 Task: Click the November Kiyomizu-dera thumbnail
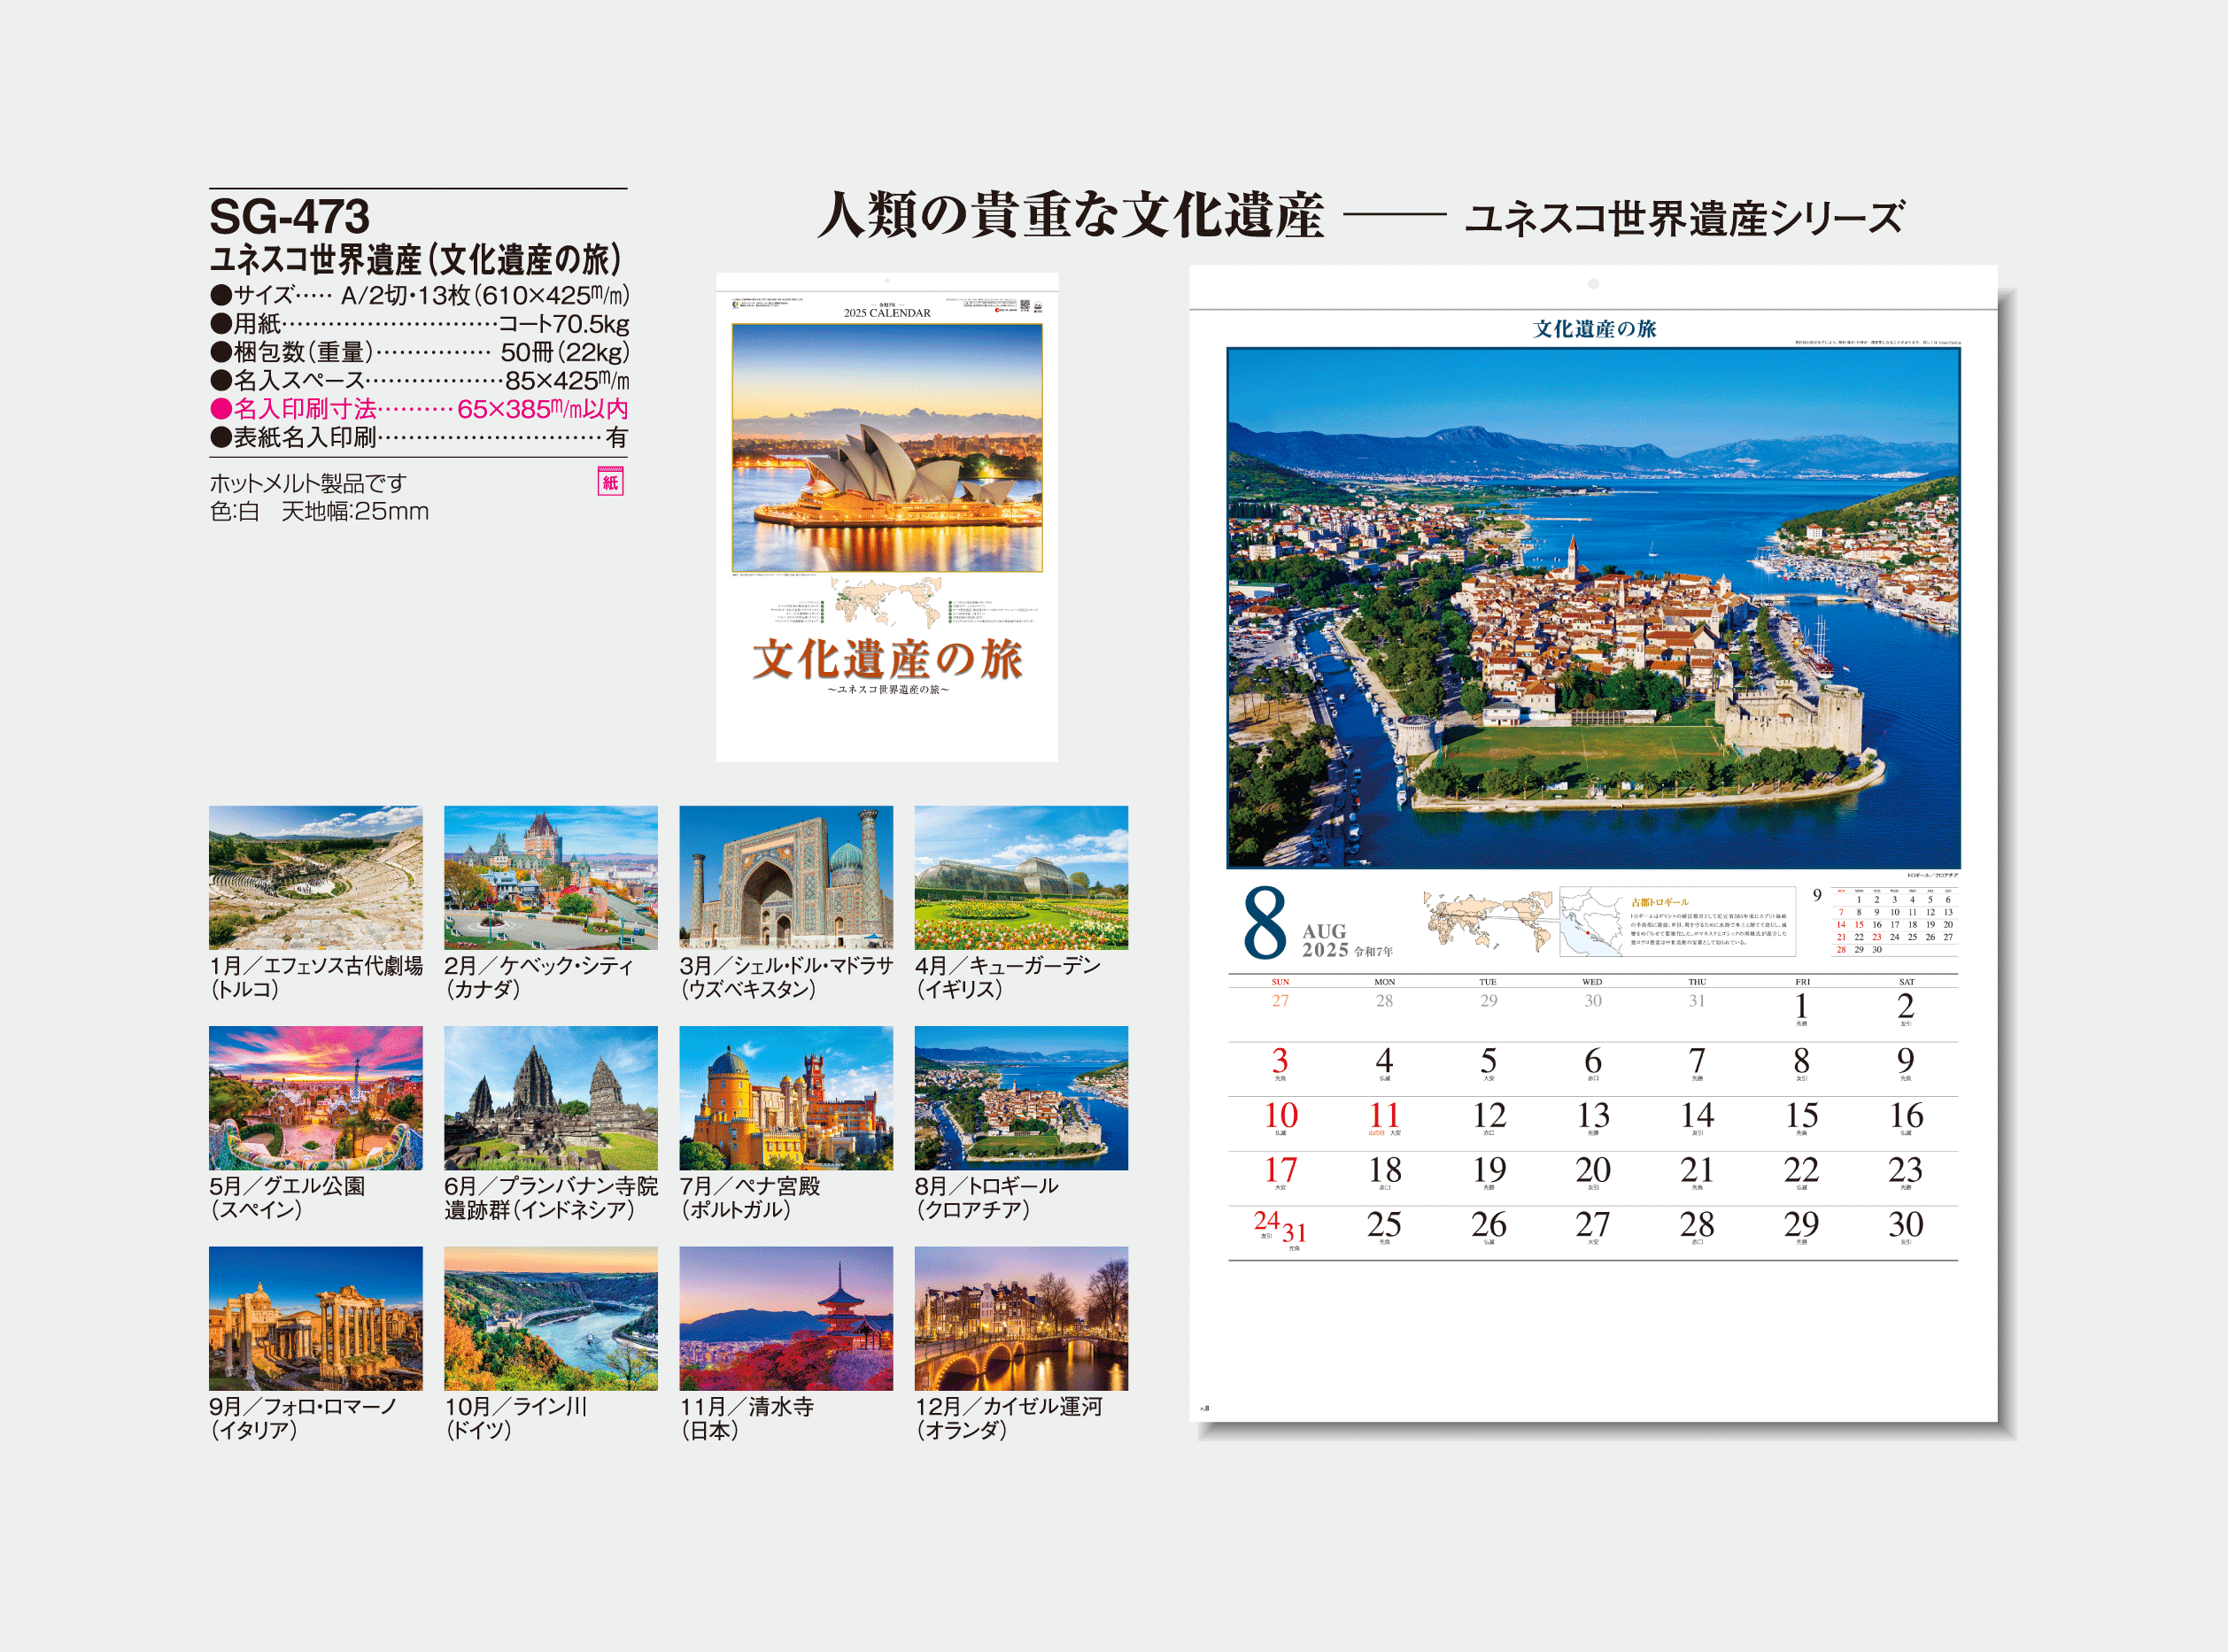click(x=786, y=1318)
